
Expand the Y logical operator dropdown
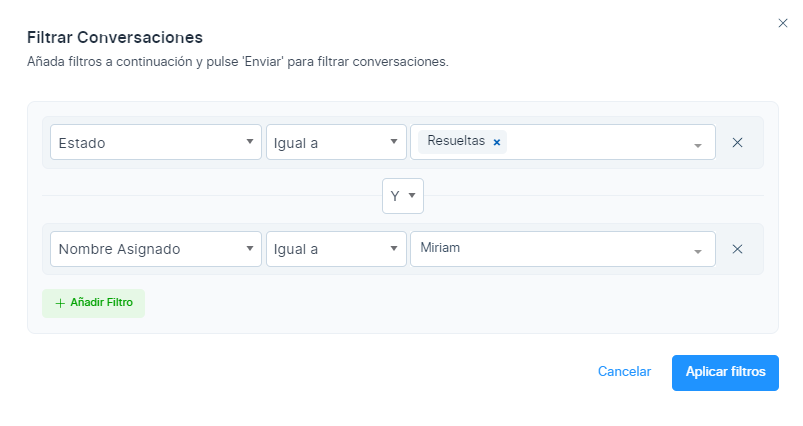402,196
